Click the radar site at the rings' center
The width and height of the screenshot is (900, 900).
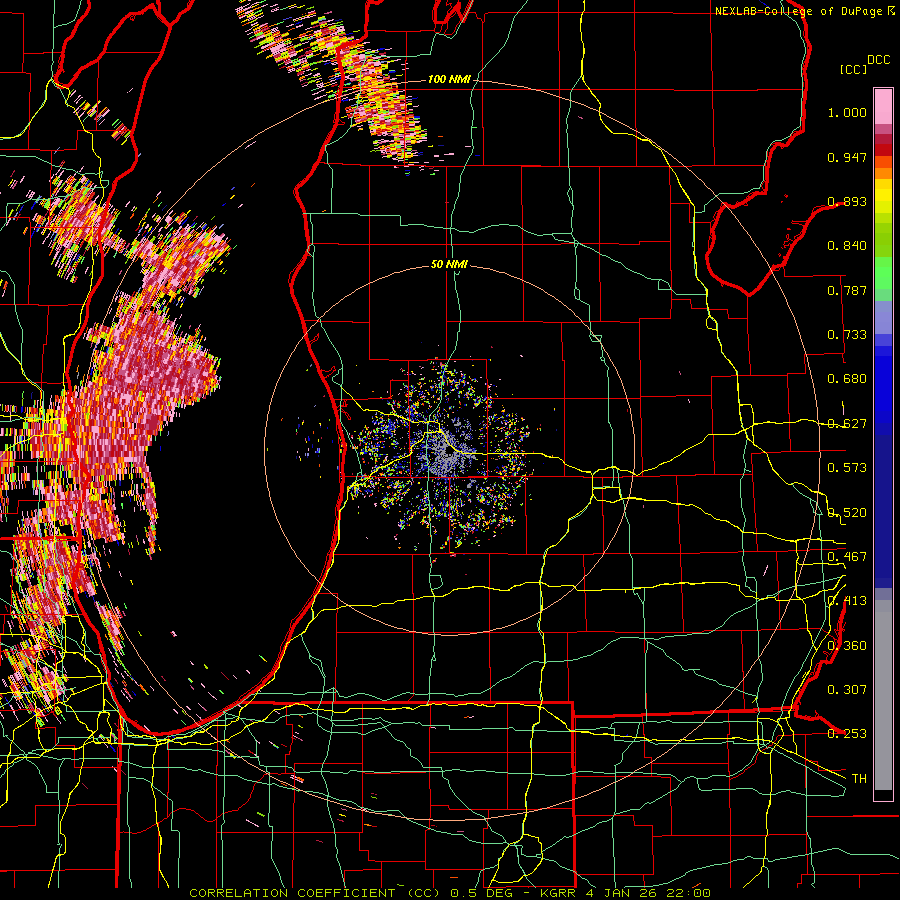click(449, 451)
